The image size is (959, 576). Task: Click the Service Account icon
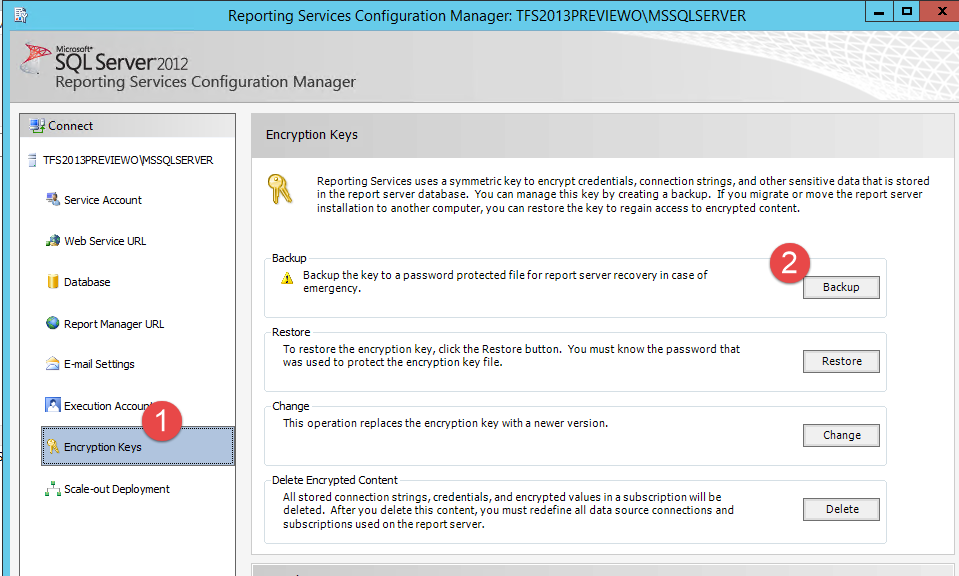[53, 199]
